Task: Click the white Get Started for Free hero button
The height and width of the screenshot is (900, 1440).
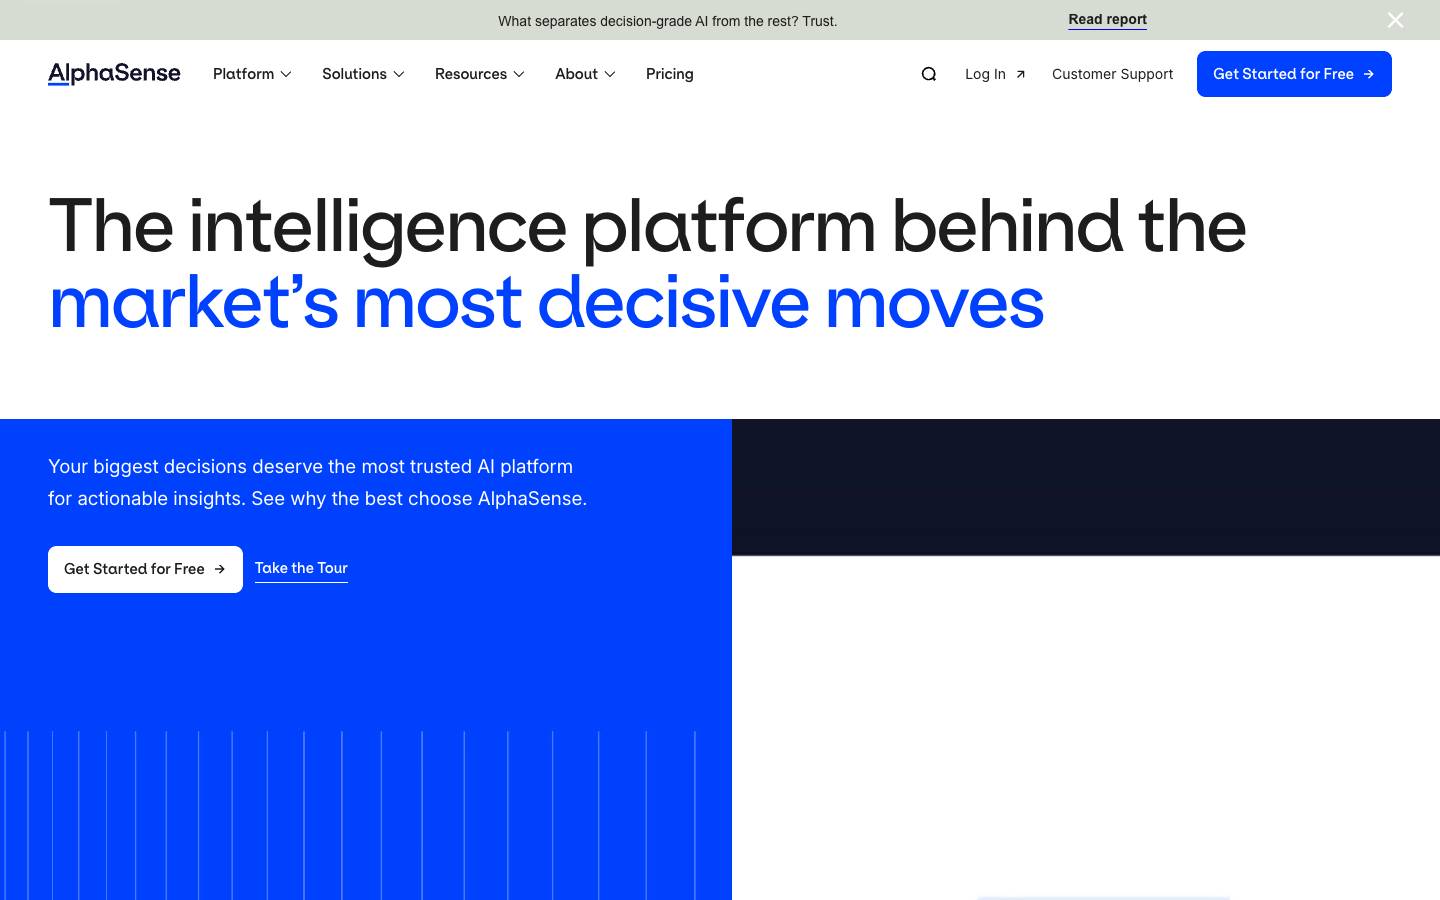Action: [145, 569]
